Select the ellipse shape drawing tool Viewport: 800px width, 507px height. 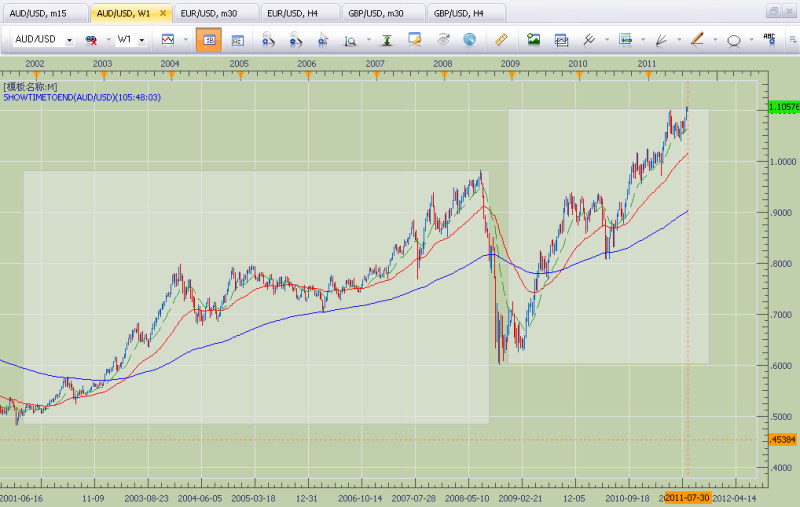[x=734, y=40]
